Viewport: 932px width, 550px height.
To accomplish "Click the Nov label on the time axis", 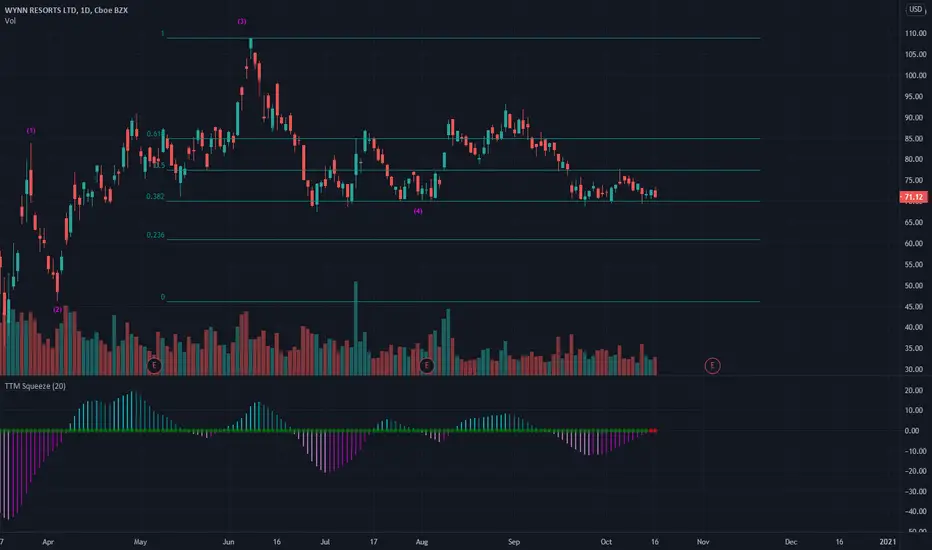I will 703,542.
